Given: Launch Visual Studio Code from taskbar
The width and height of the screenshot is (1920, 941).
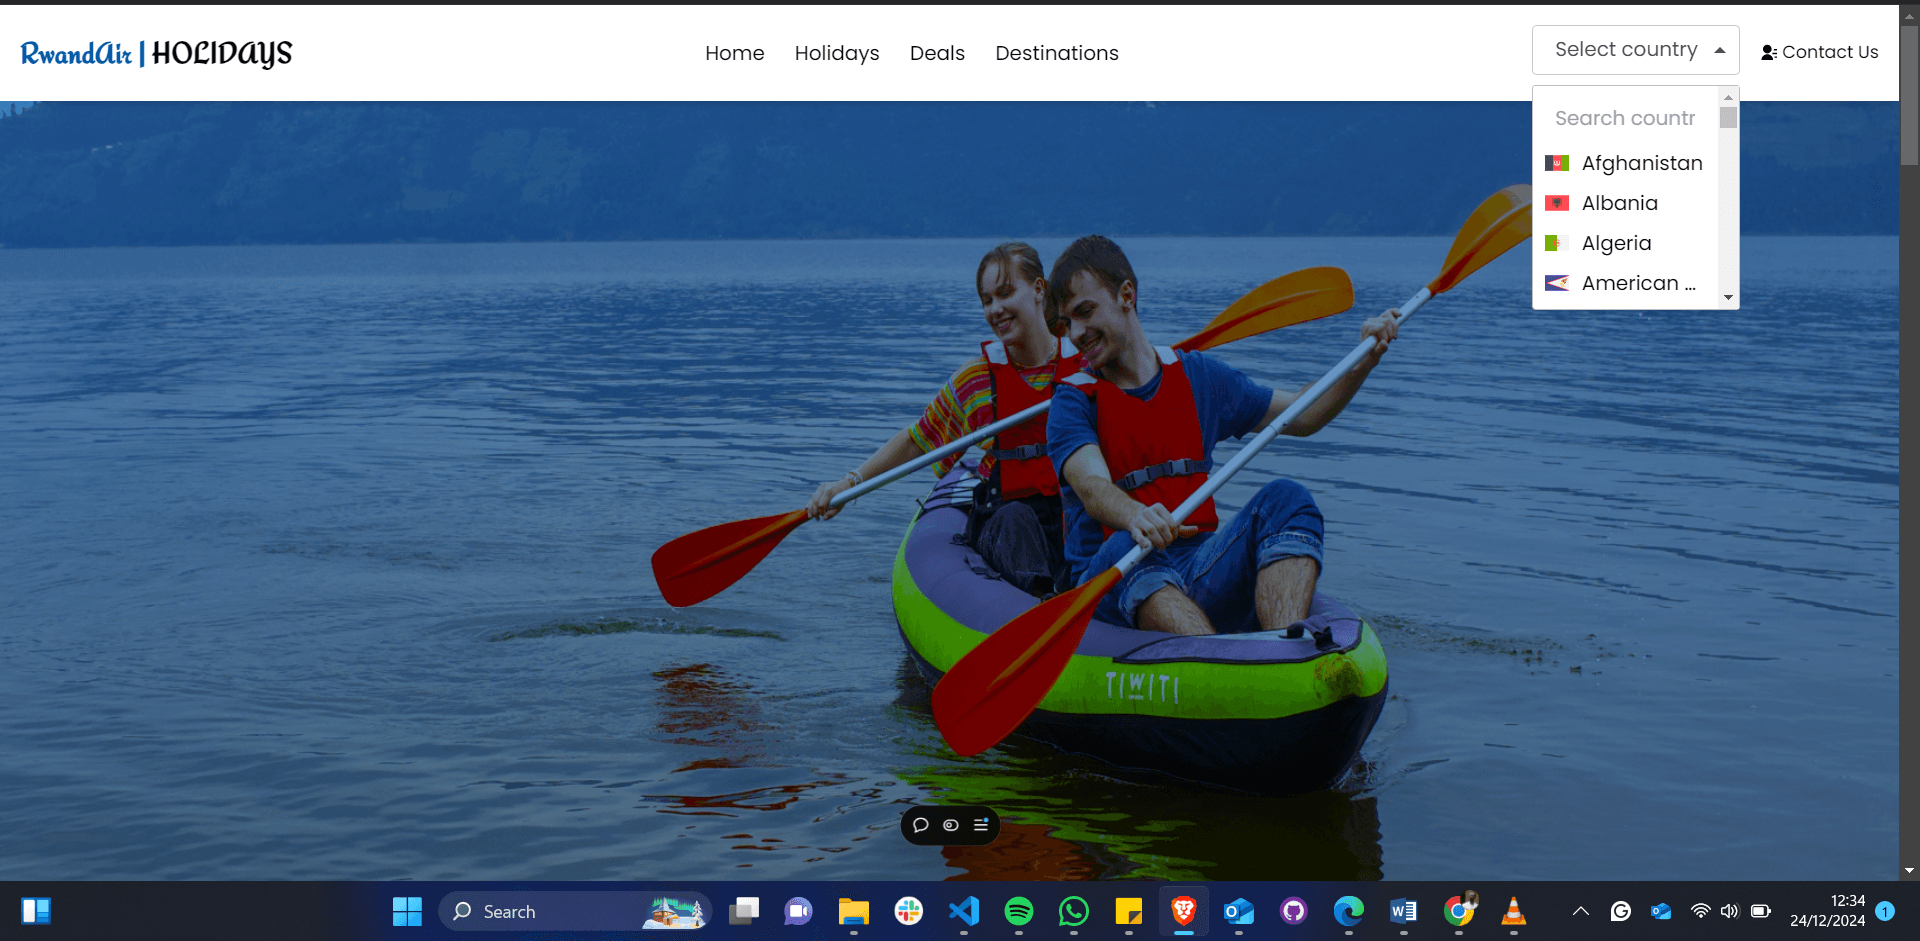Looking at the screenshot, I should click(964, 911).
